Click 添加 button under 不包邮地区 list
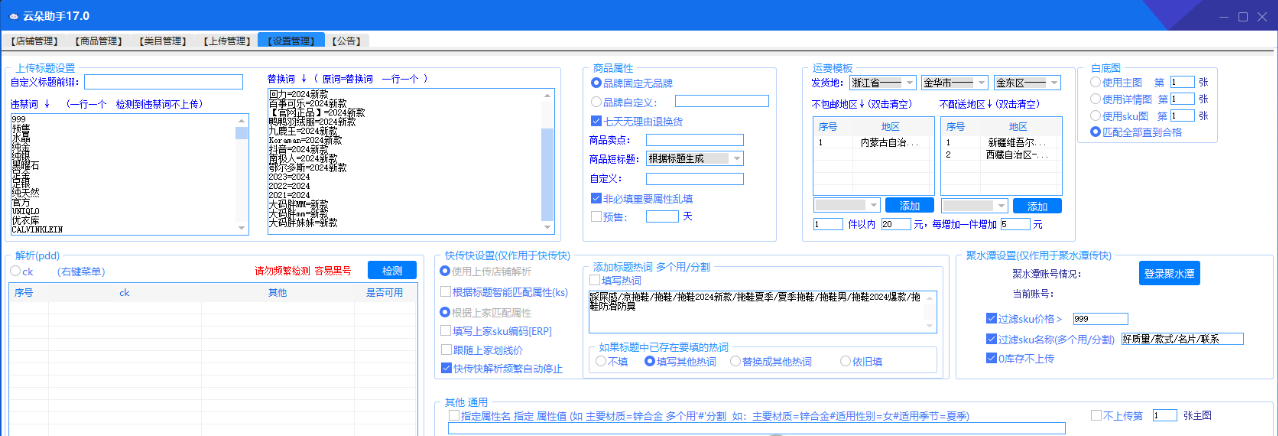 (908, 205)
